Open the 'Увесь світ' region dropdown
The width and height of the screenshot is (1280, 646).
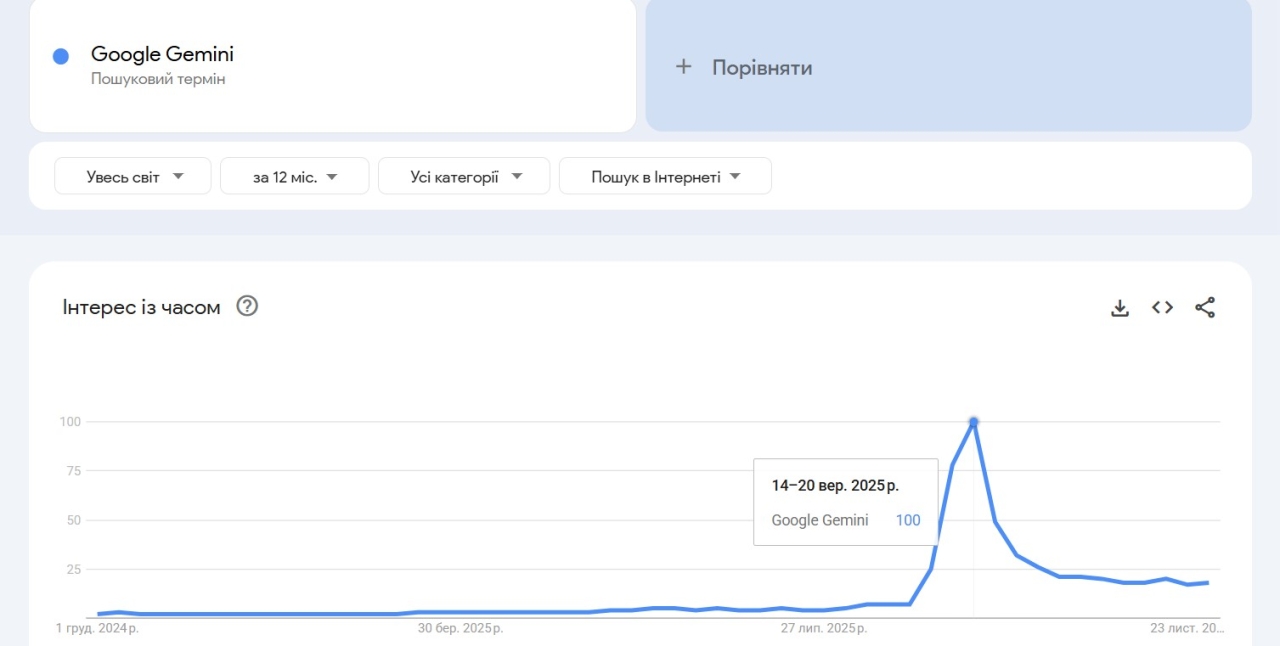tap(132, 175)
